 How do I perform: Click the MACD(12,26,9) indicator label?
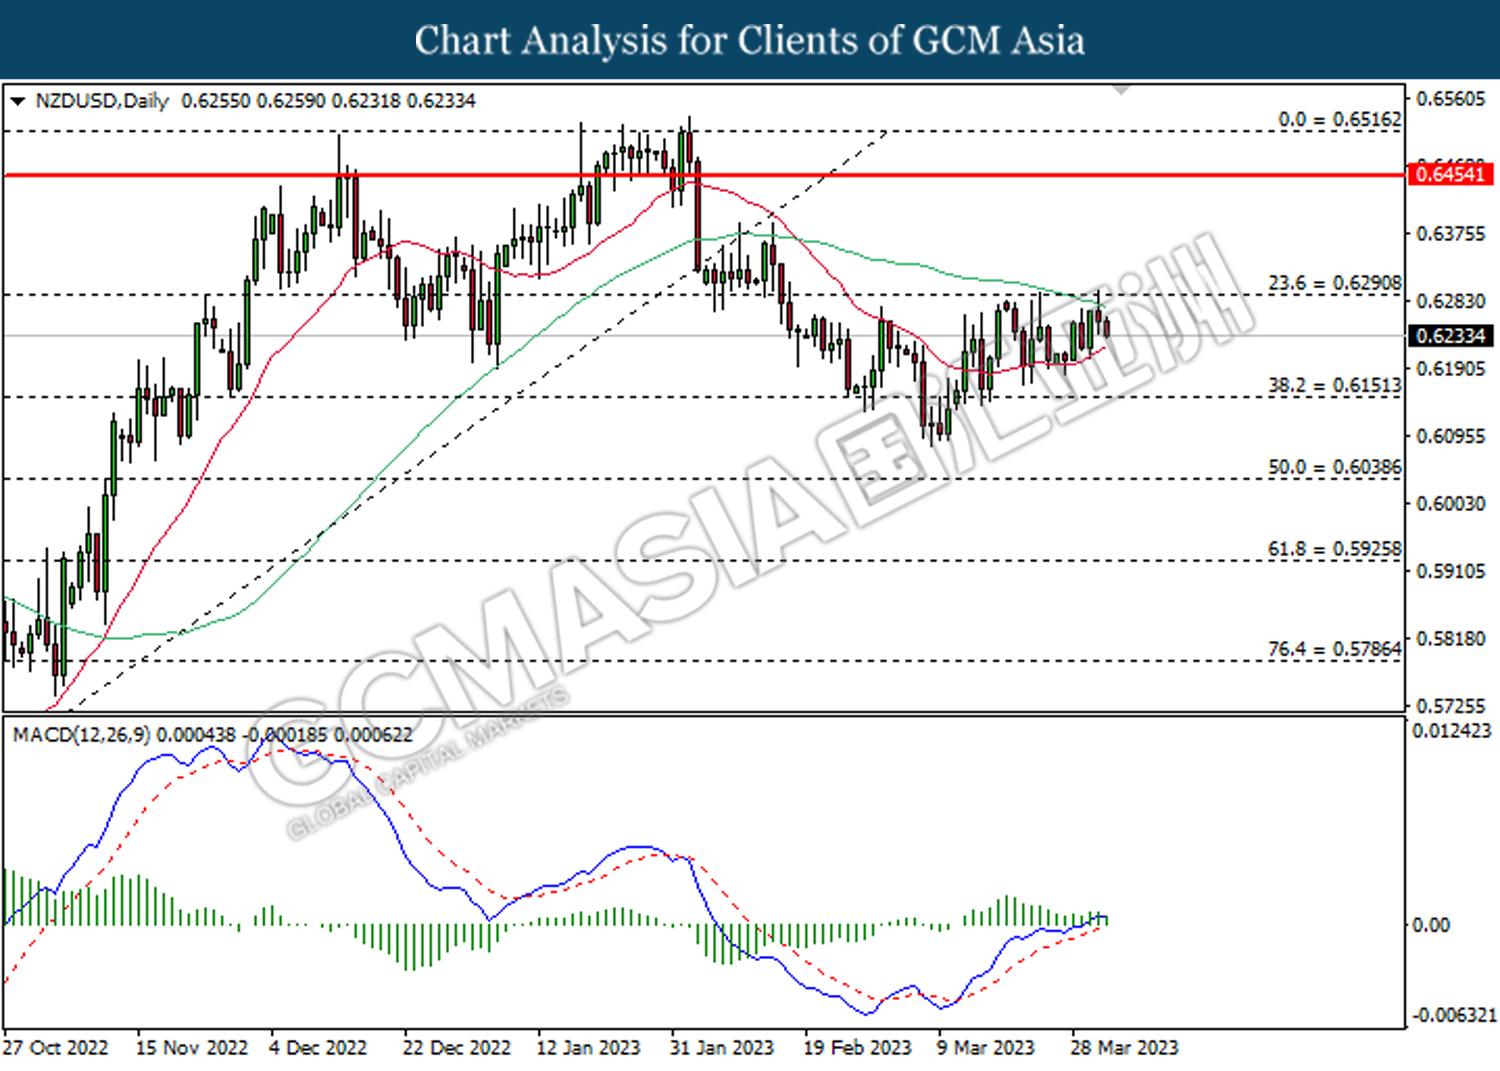tap(82, 735)
